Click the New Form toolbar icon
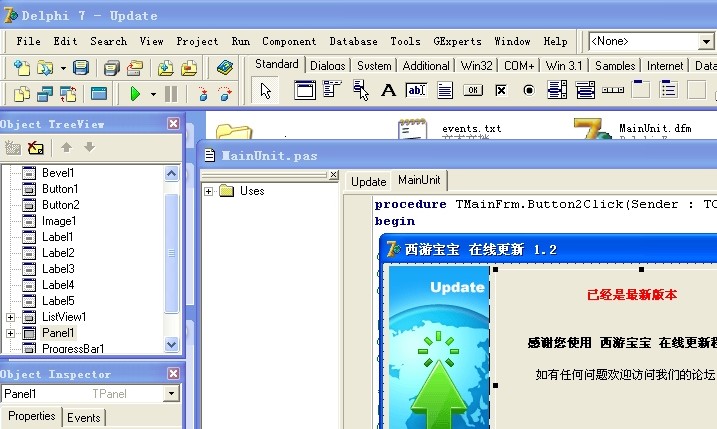This screenshot has height=429, width=717. 99,94
